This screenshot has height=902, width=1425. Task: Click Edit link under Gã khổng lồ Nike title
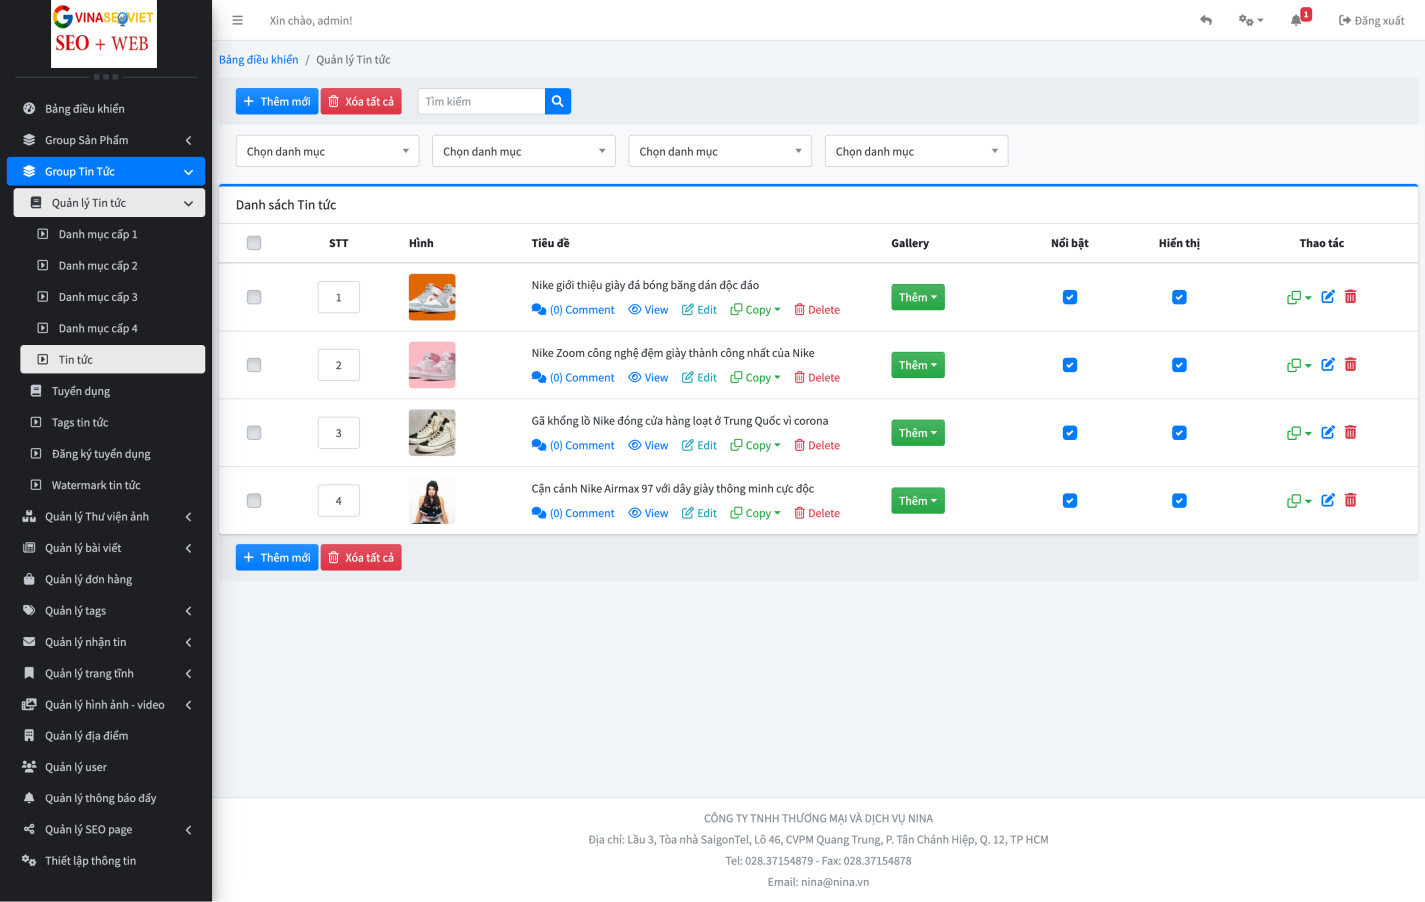coord(699,446)
